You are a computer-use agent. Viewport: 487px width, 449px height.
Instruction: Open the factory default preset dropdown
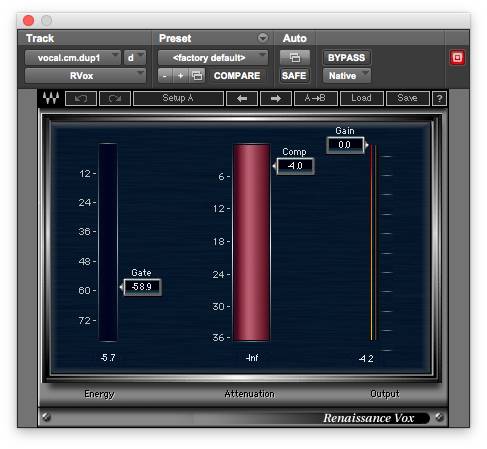213,58
